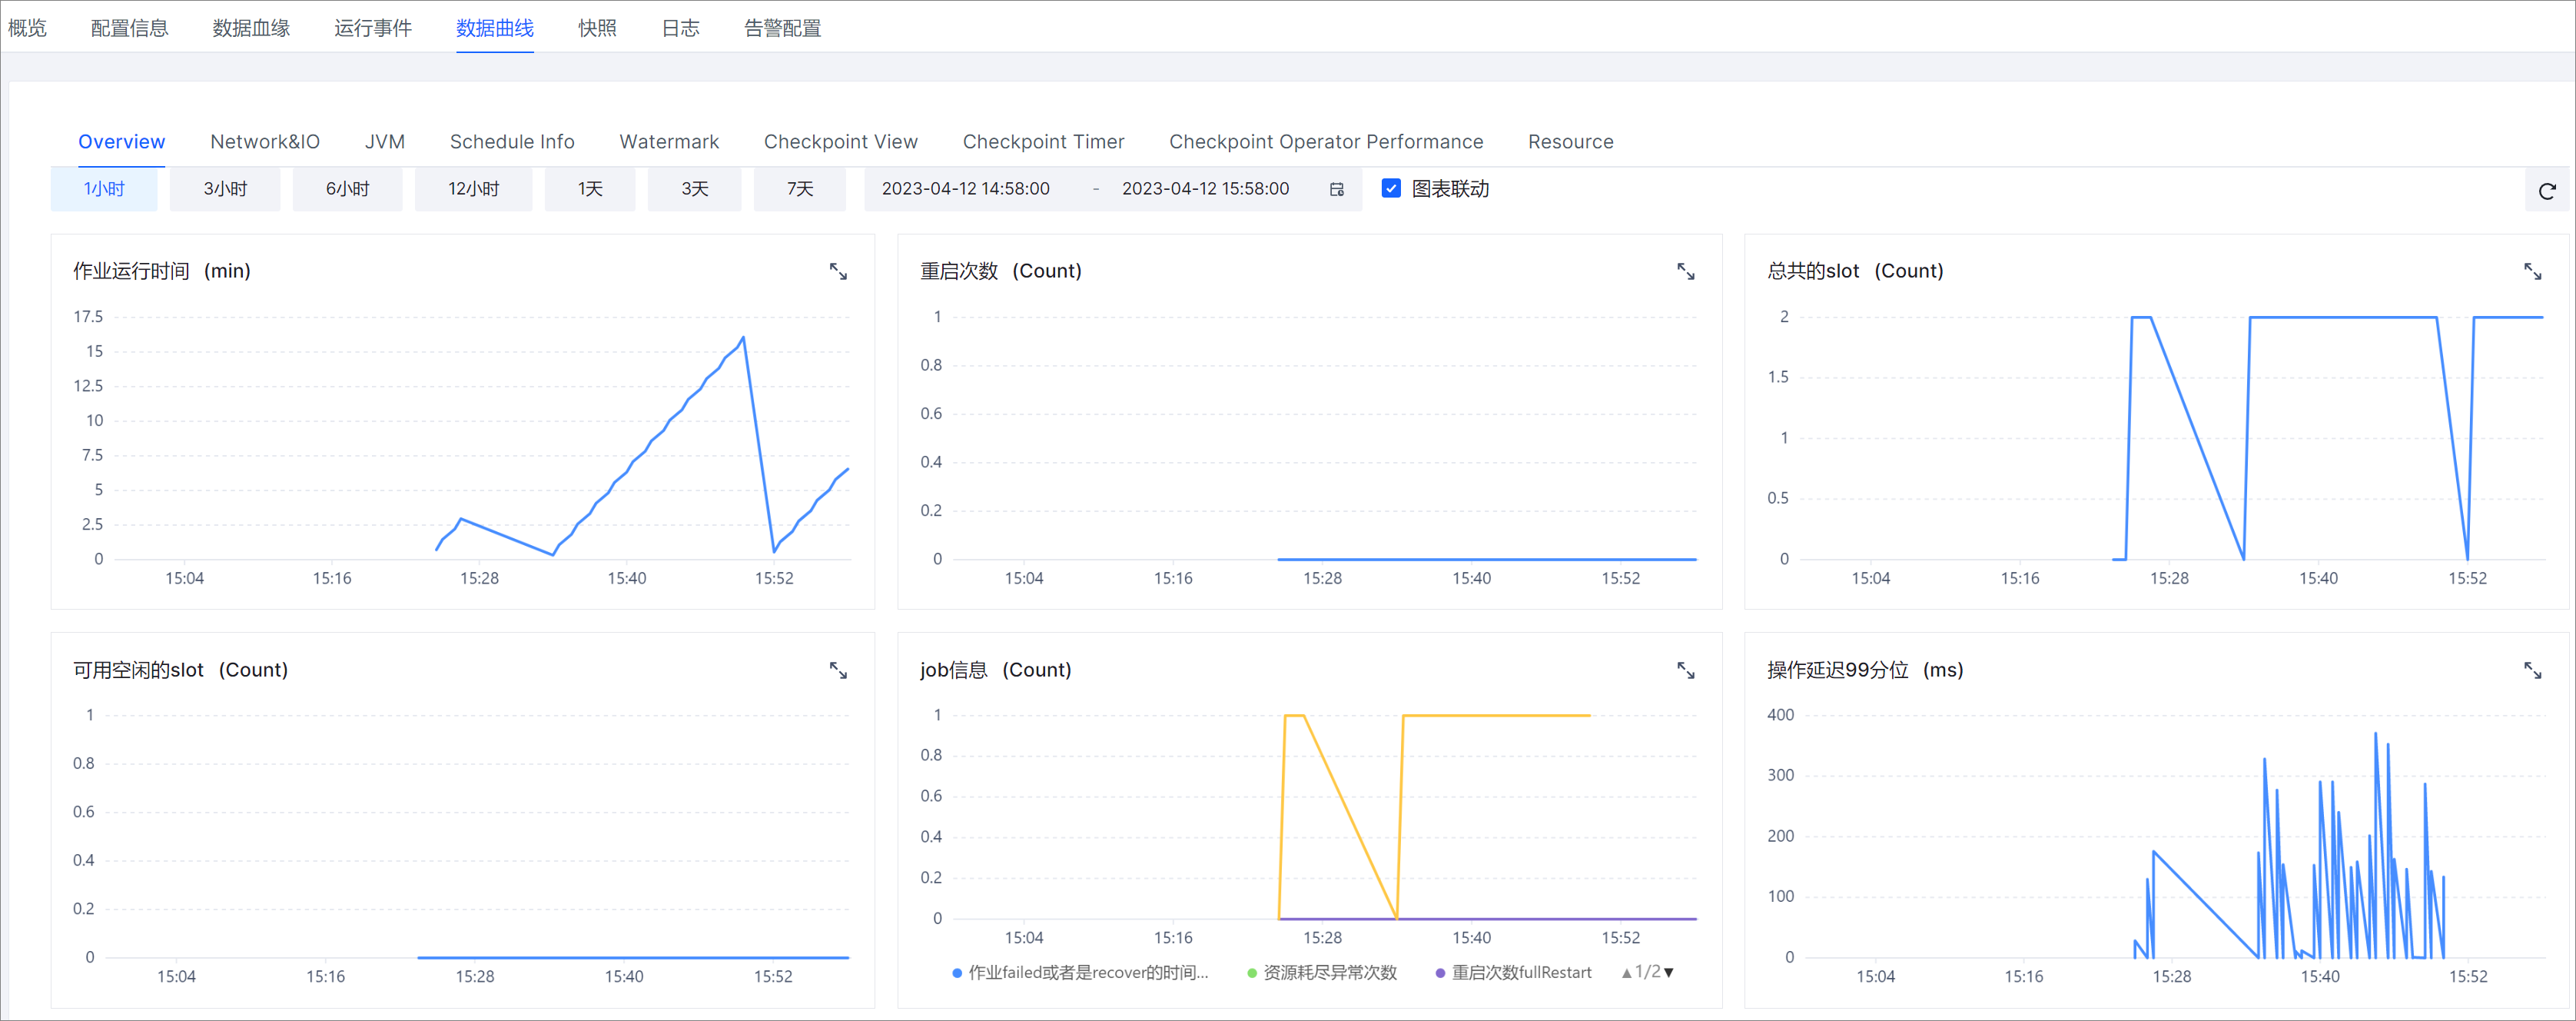
Task: Click the peak of the 作业运行时间 line
Action: pyautogui.click(x=743, y=338)
